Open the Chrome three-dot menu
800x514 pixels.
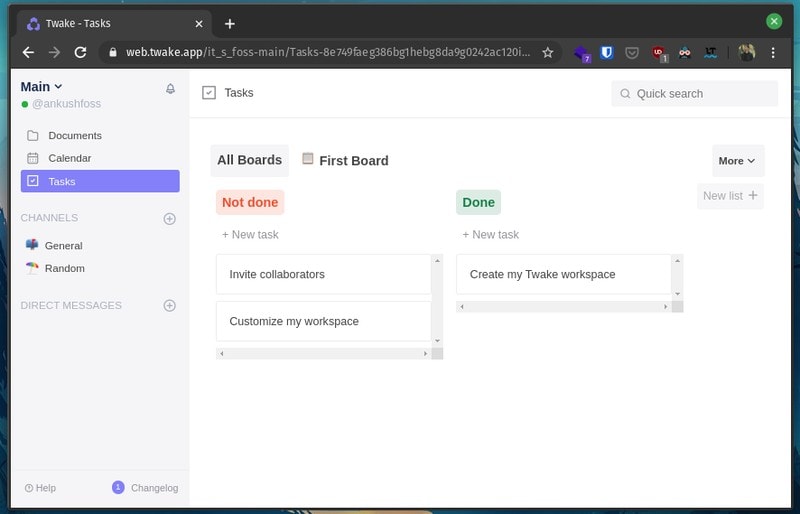pyautogui.click(x=773, y=52)
